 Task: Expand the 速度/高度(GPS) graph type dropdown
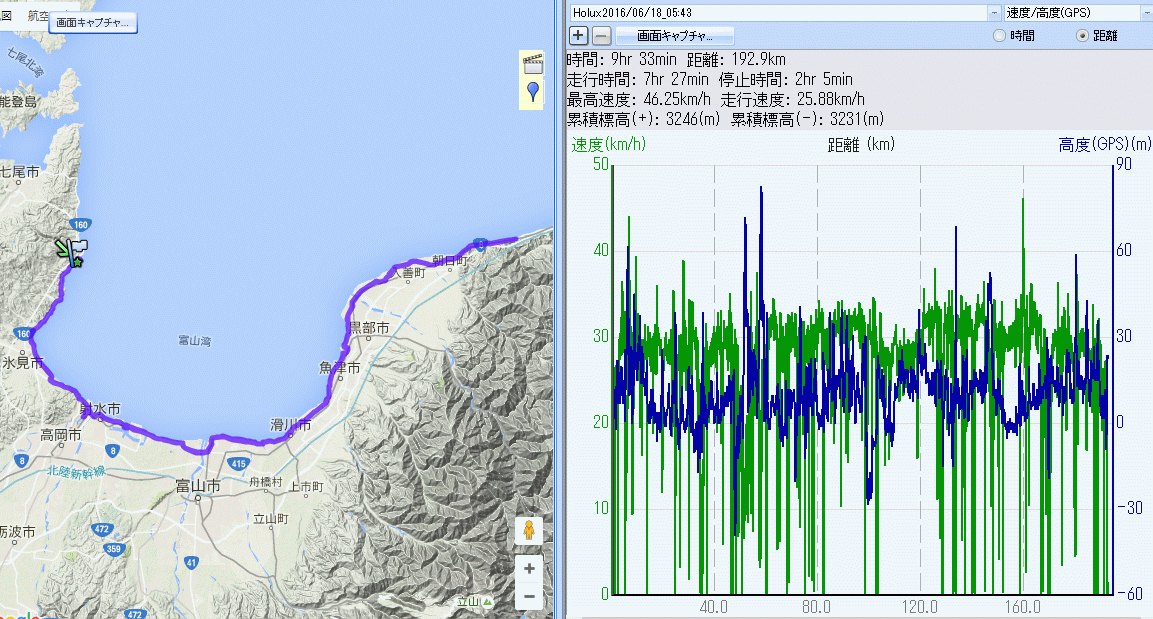click(x=1145, y=13)
